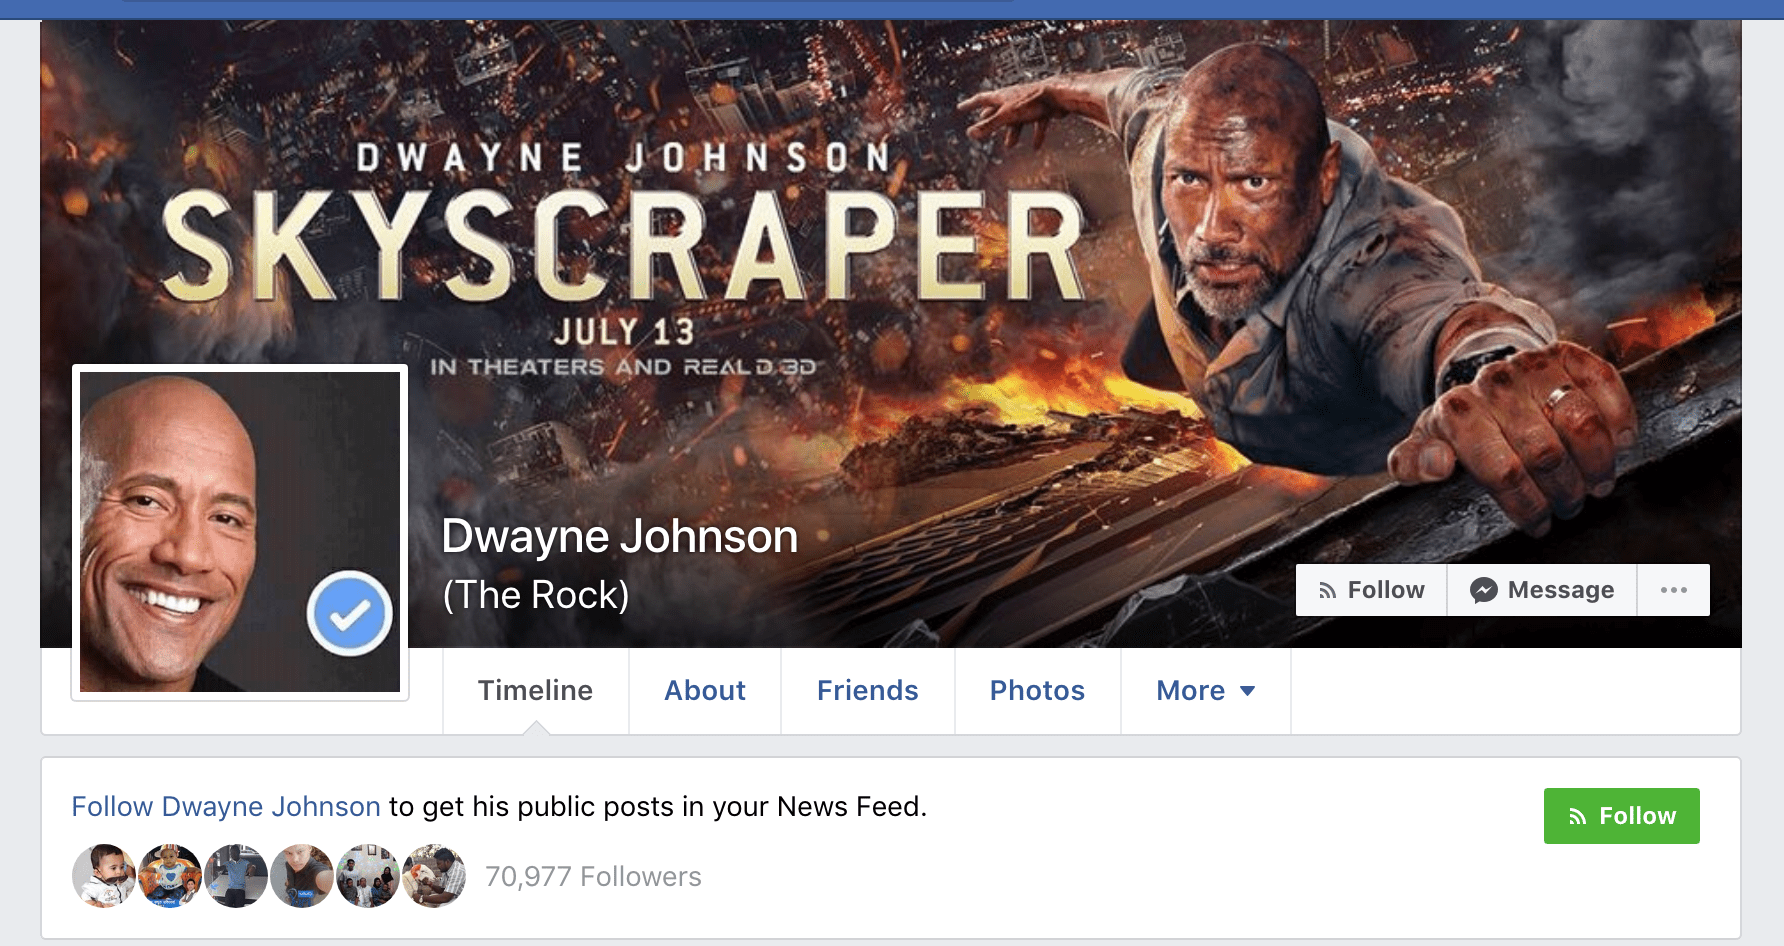This screenshot has width=1784, height=946.
Task: Open the Photos tab
Action: 1037,691
